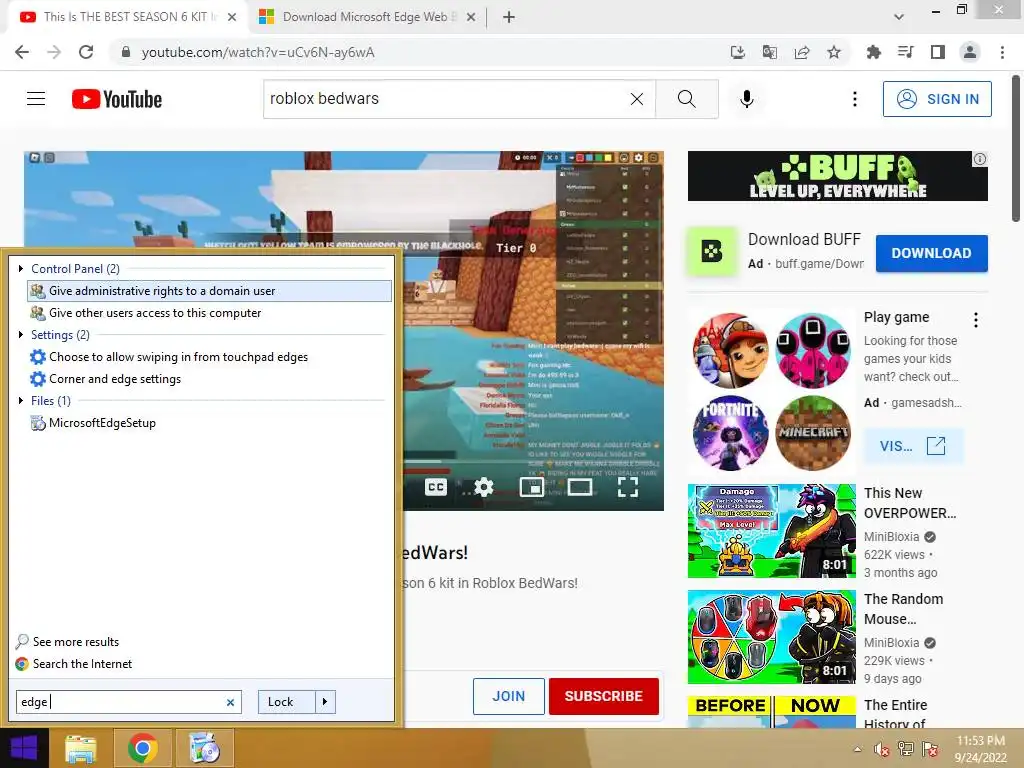This screenshot has width=1024, height=768.
Task: Clear the Start menu search text
Action: pos(230,703)
